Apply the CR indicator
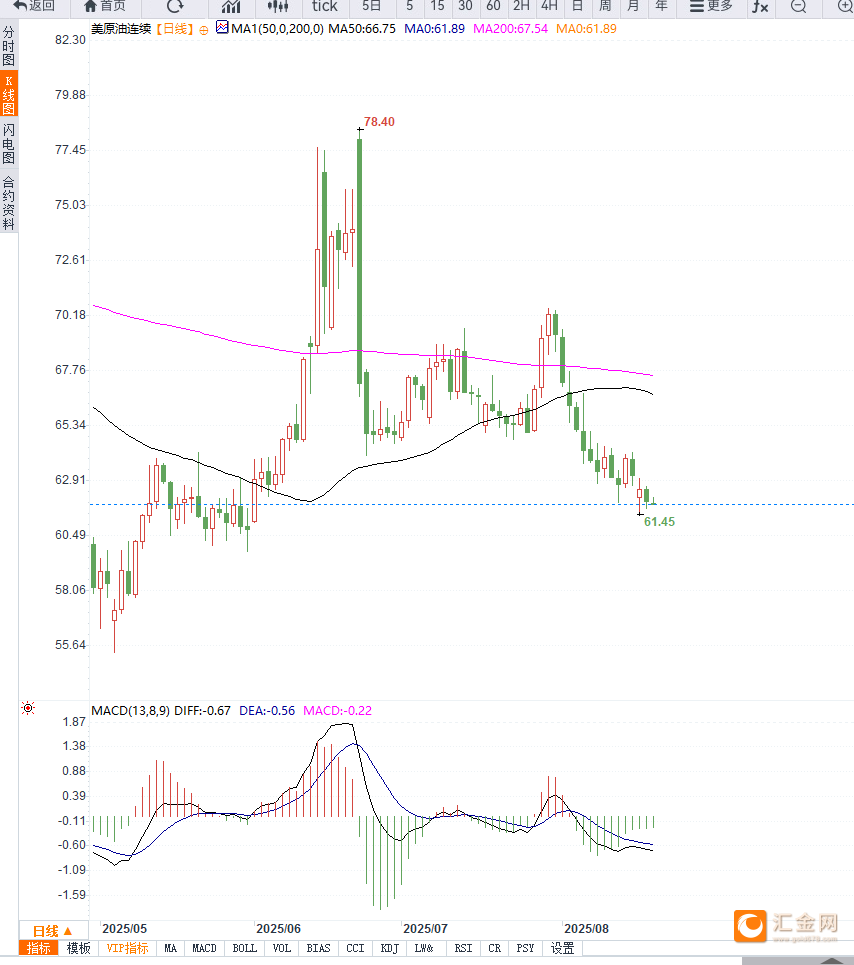 pyautogui.click(x=495, y=948)
